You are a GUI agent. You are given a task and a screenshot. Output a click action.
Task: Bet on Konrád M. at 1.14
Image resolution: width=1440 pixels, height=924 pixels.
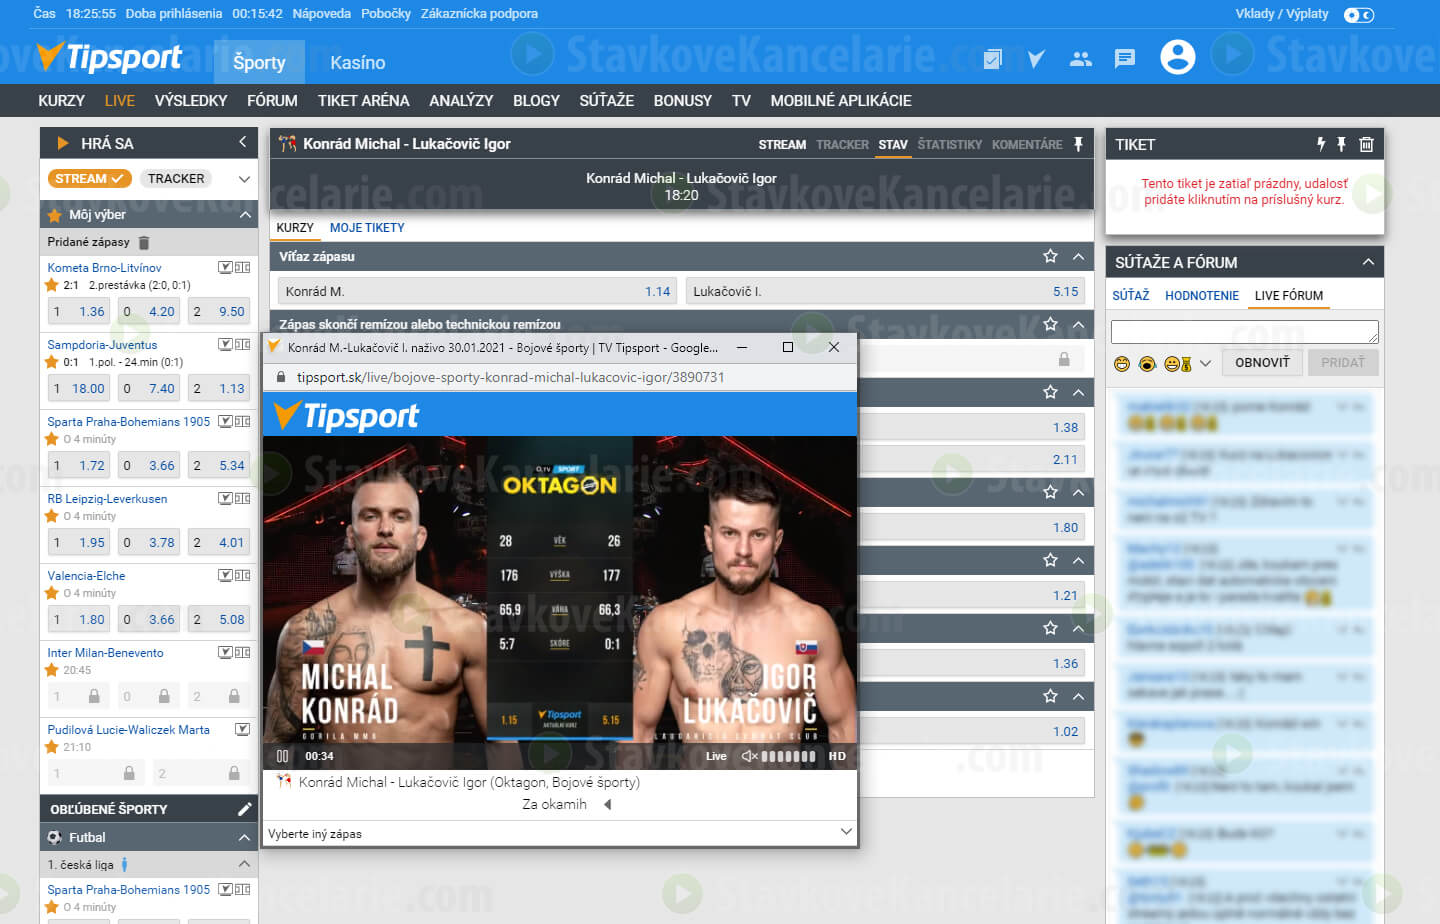(x=478, y=291)
